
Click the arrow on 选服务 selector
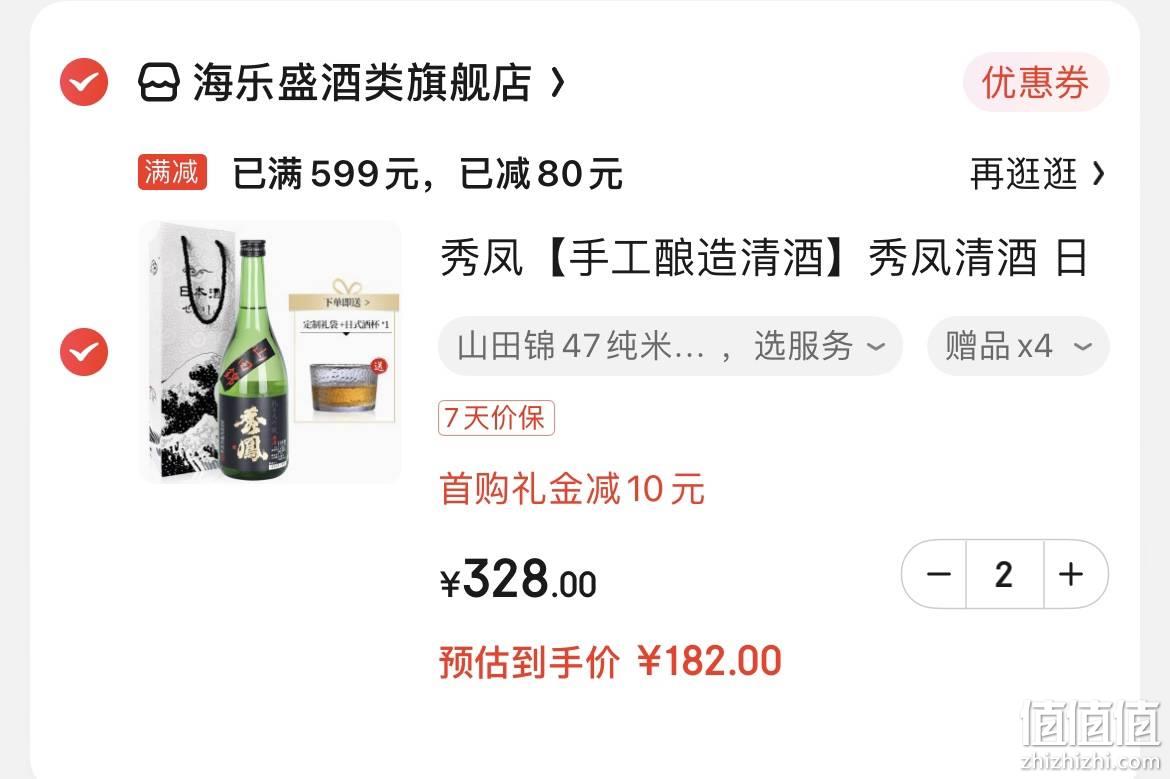(876, 347)
